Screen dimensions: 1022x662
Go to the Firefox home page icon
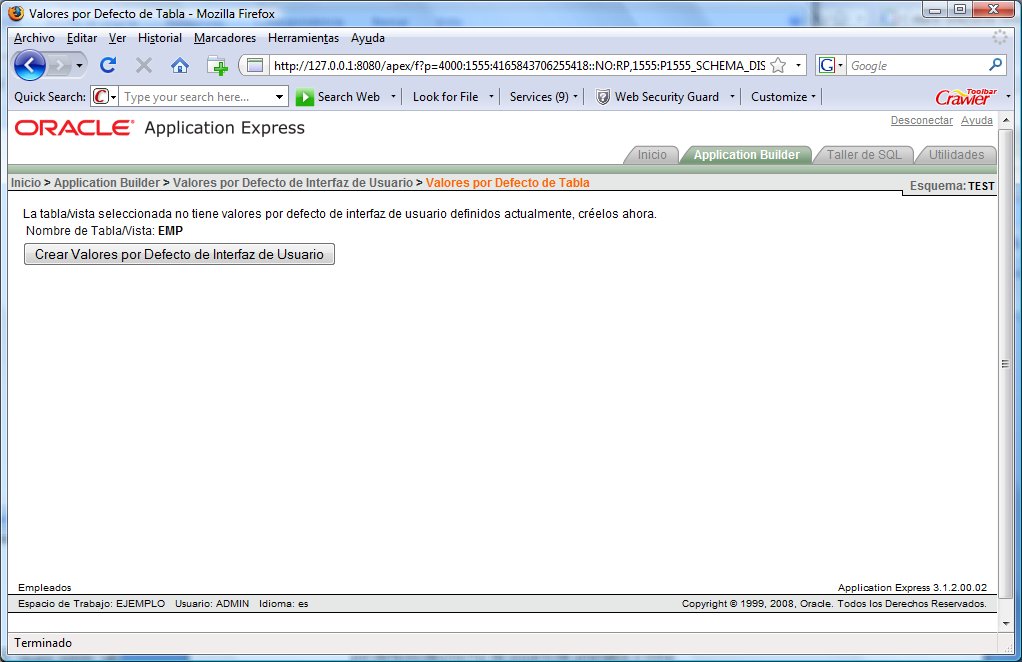[180, 65]
